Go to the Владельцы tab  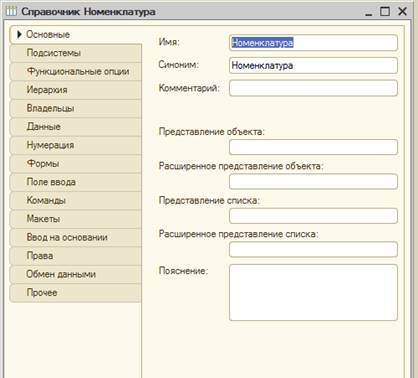(76, 108)
